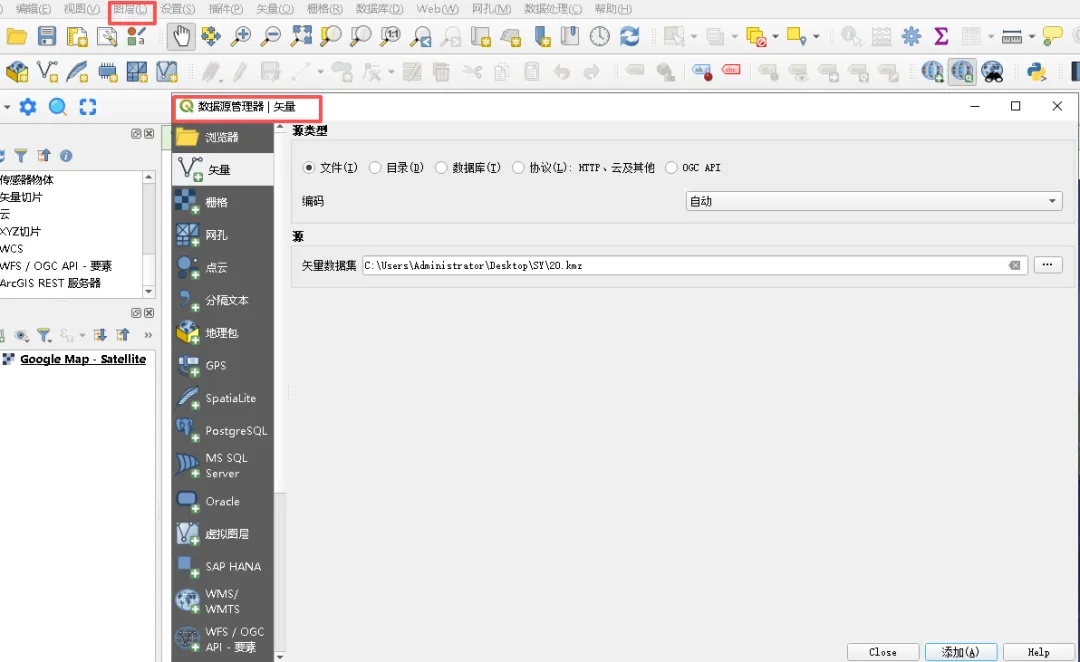Click the browser panel scrollbar down arrow
Screen dimensions: 1080x662
[149, 291]
